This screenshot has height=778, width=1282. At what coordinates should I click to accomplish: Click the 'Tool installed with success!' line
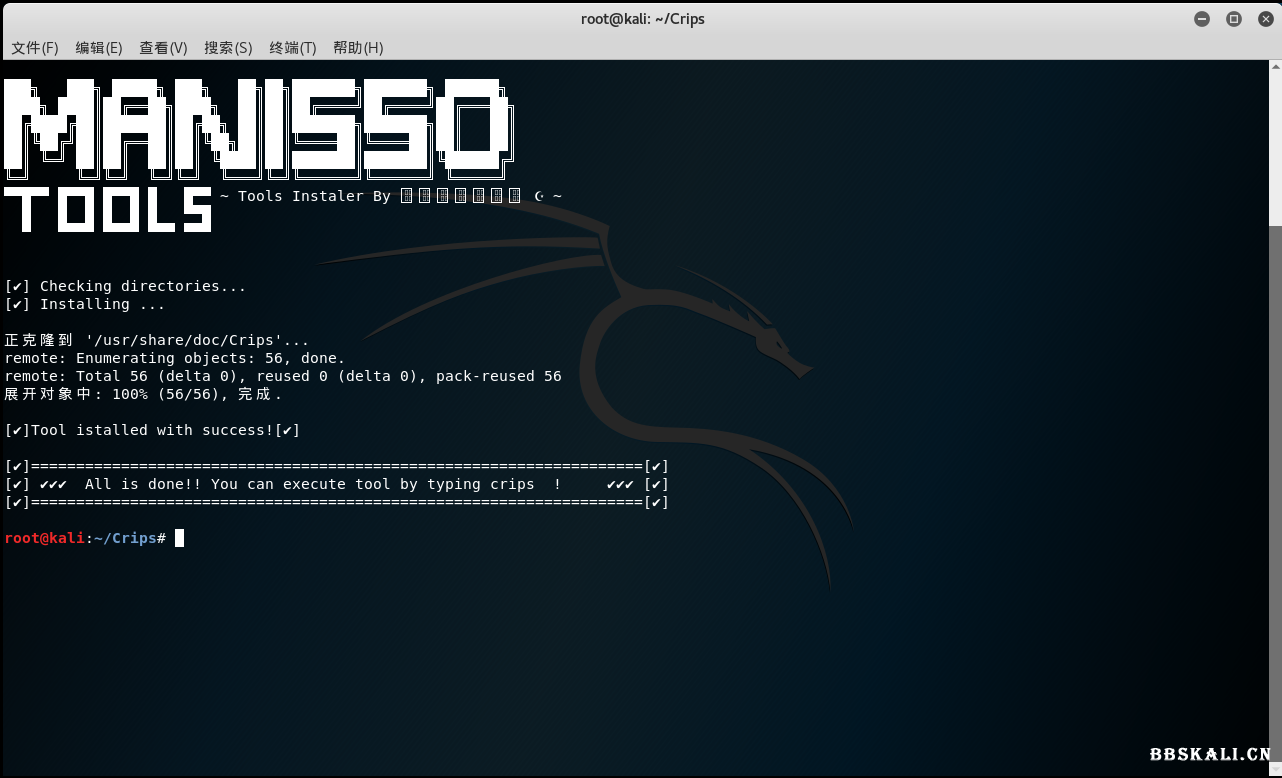pos(152,430)
